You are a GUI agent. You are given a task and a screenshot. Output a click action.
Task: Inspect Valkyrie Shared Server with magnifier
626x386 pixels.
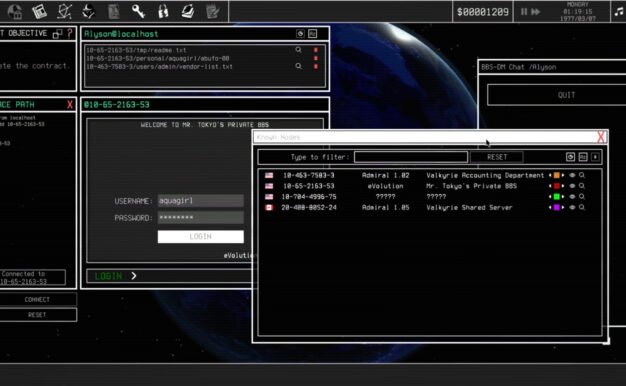pyautogui.click(x=582, y=208)
